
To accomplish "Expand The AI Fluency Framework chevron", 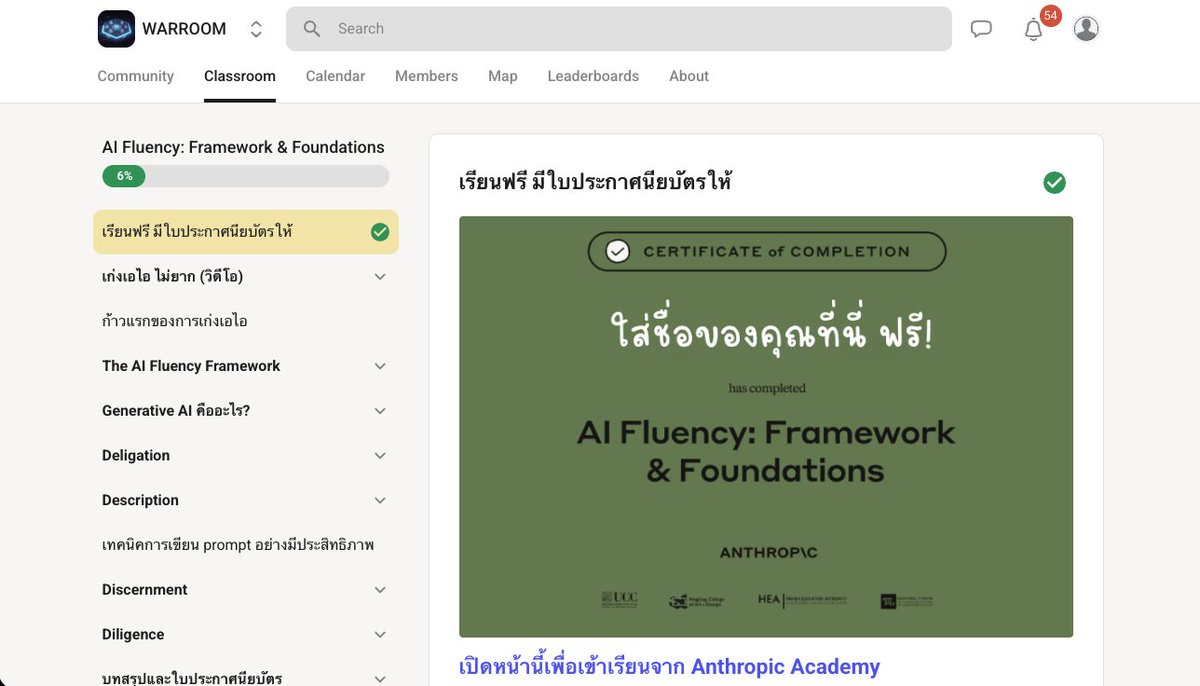I will coord(380,366).
